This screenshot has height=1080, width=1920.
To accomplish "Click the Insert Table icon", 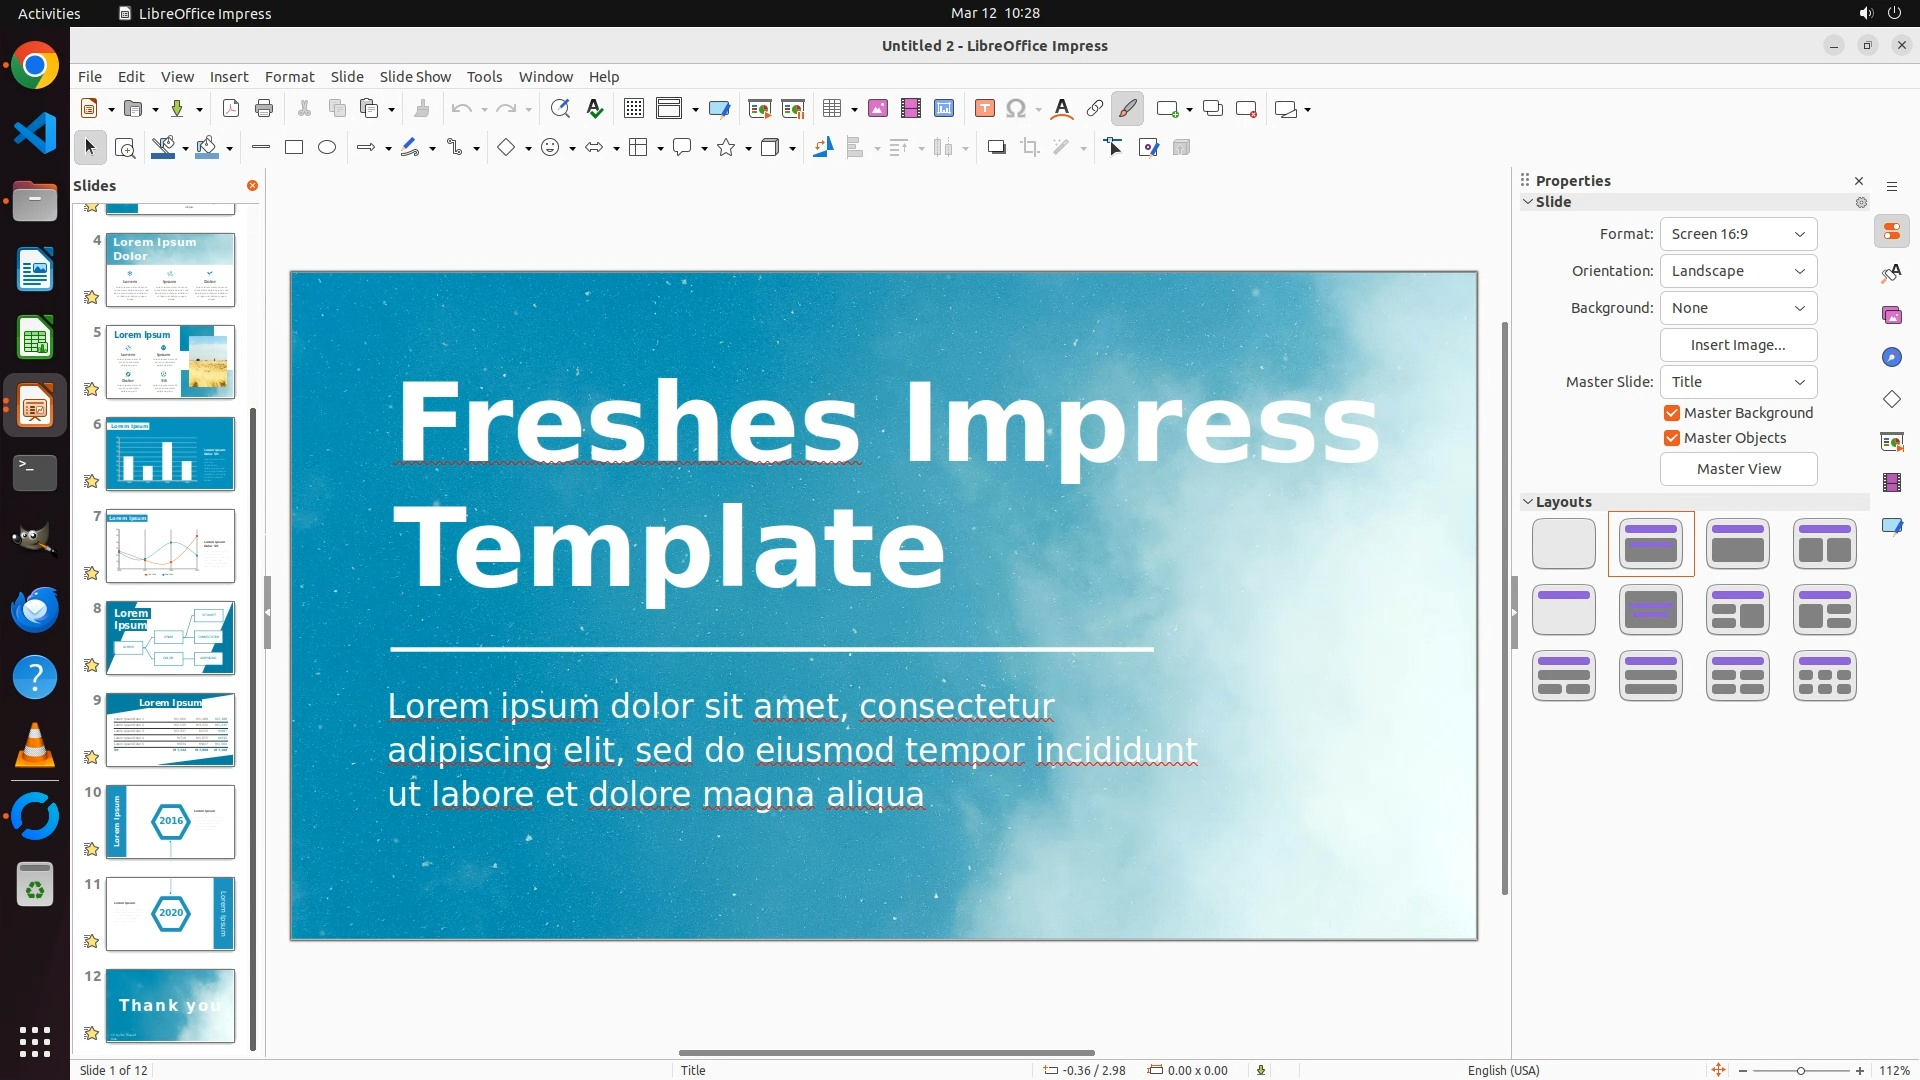I will [832, 109].
